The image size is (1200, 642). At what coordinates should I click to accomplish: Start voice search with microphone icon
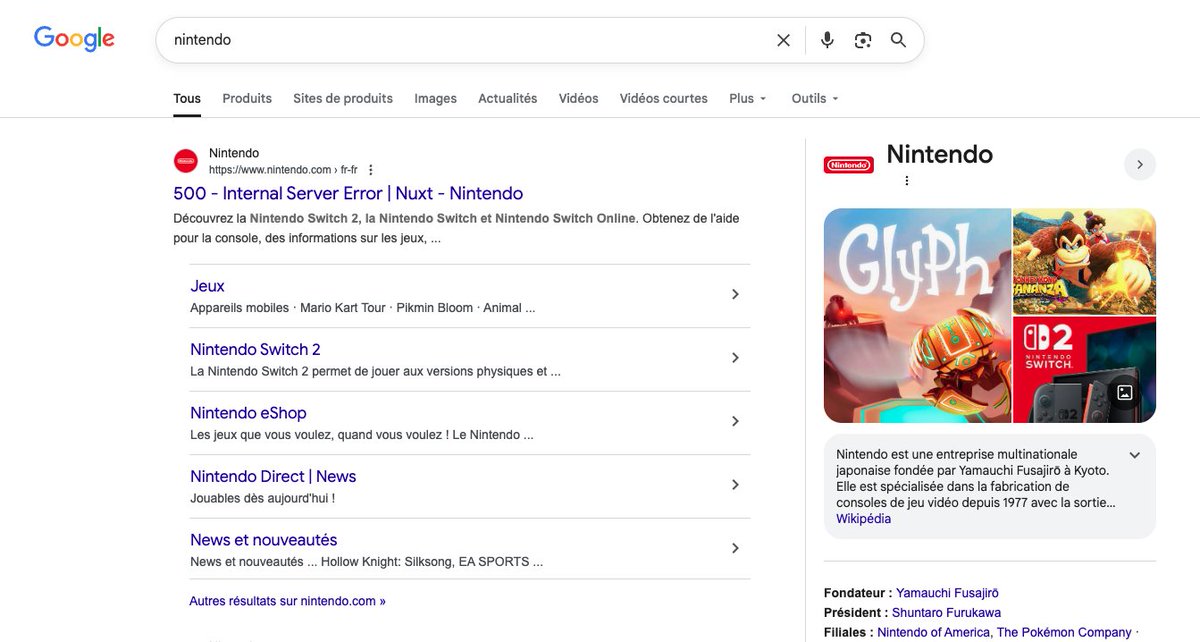click(x=827, y=40)
